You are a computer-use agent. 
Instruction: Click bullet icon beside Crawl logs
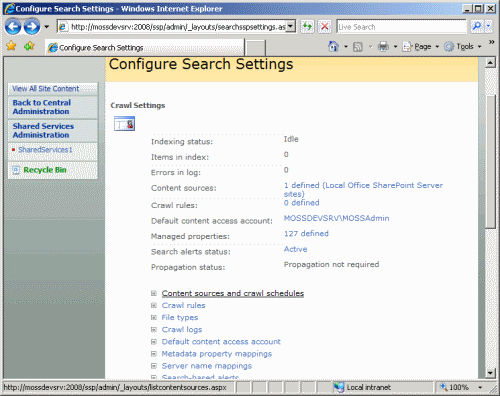click(154, 329)
